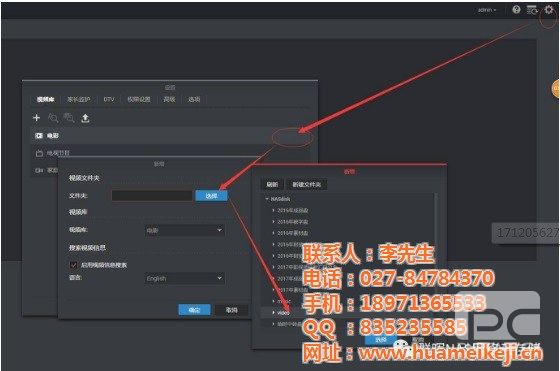Open the admin user menu
Screen dimensions: 560x371
[x=487, y=10]
